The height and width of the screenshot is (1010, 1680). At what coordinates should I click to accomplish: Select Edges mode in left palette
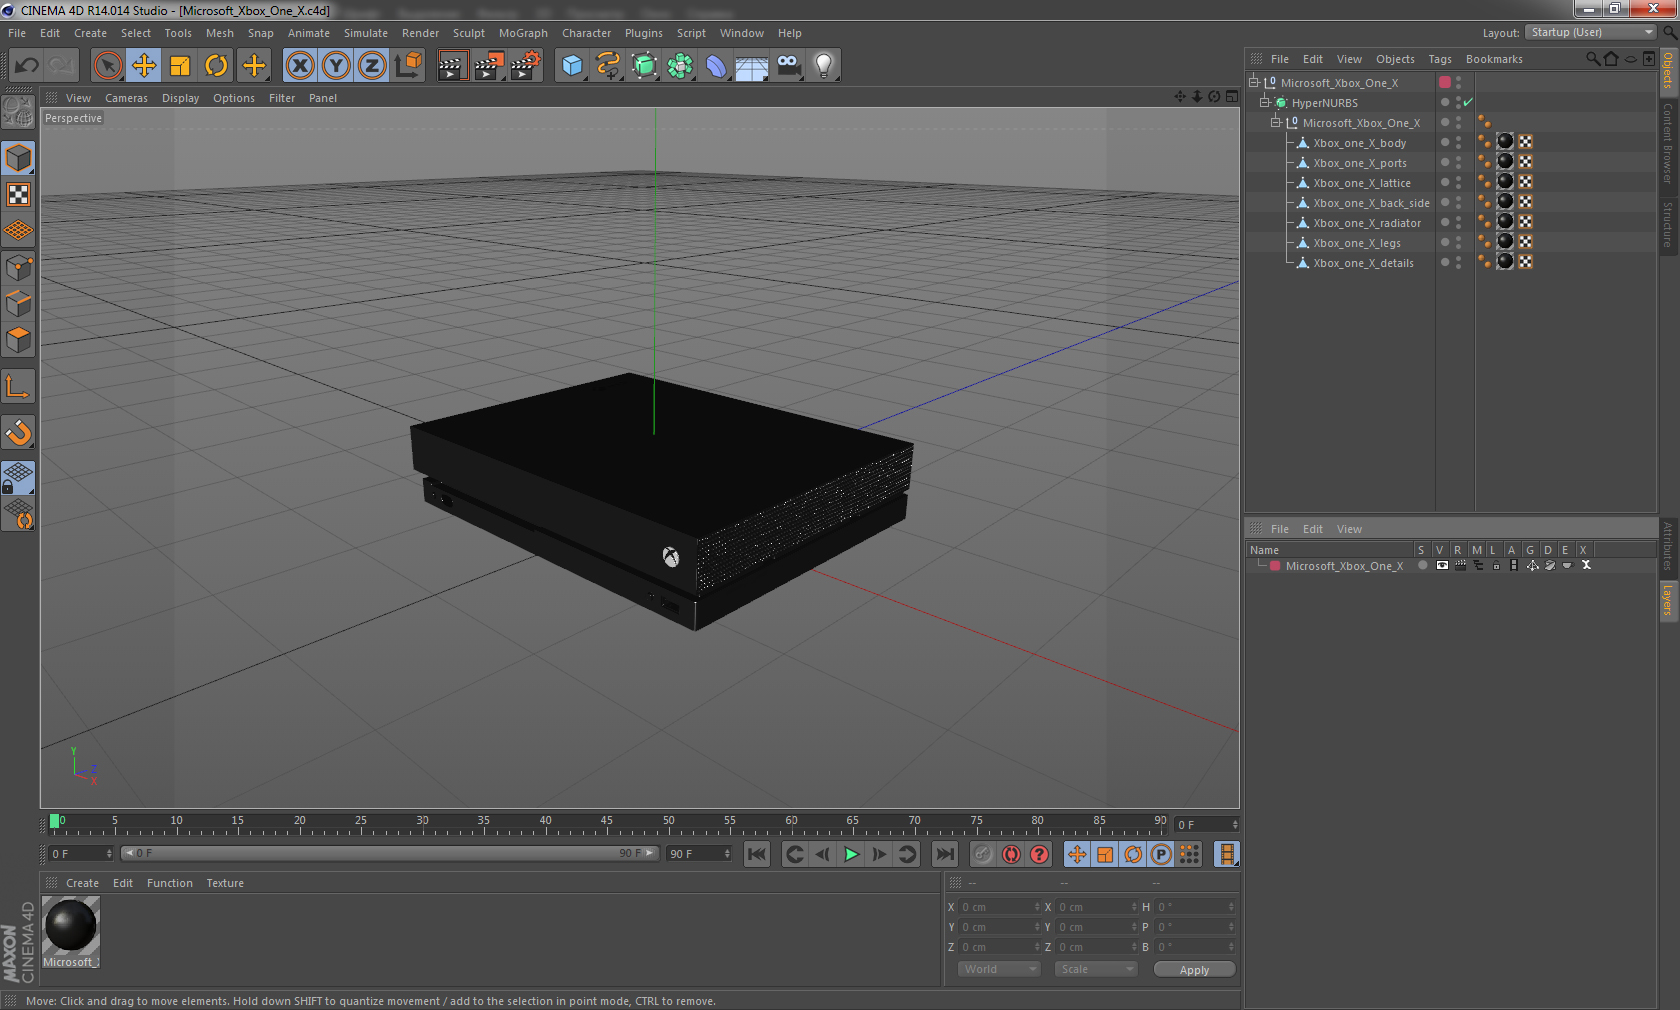(18, 304)
